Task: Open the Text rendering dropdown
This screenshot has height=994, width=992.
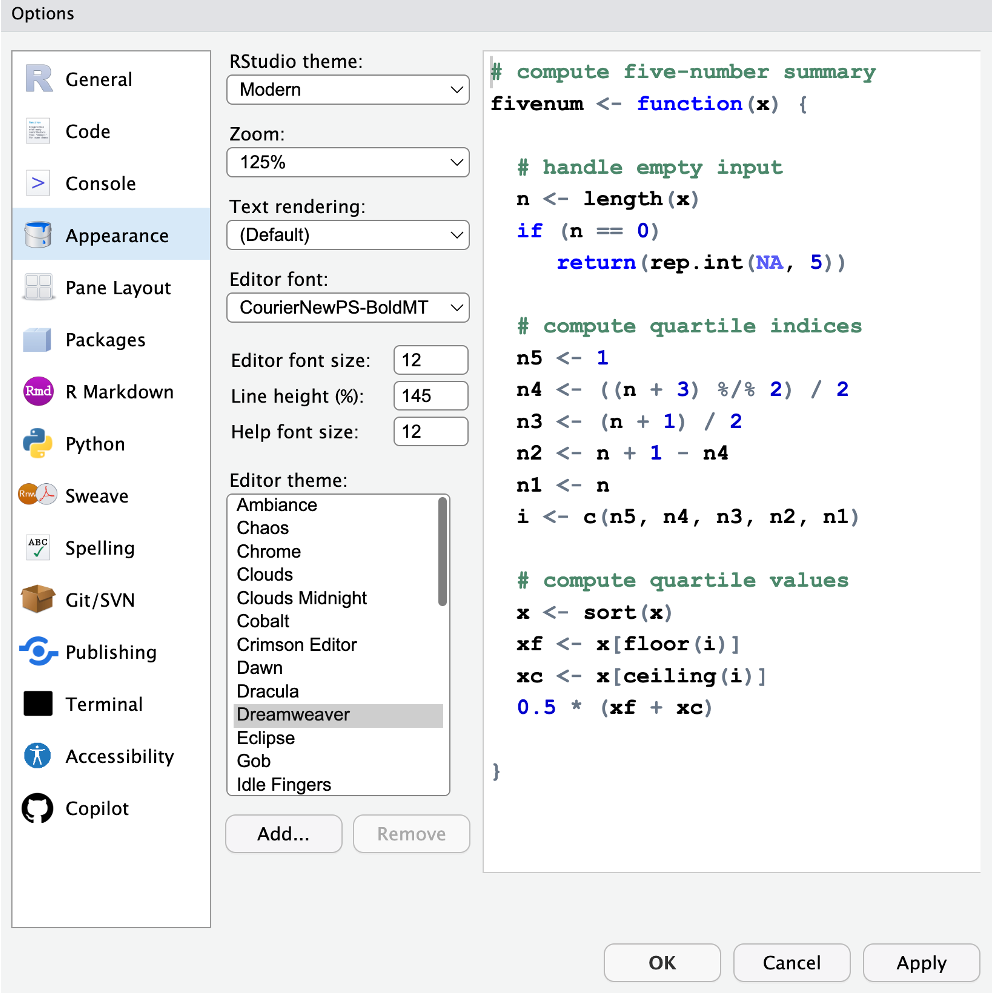Action: (x=348, y=235)
